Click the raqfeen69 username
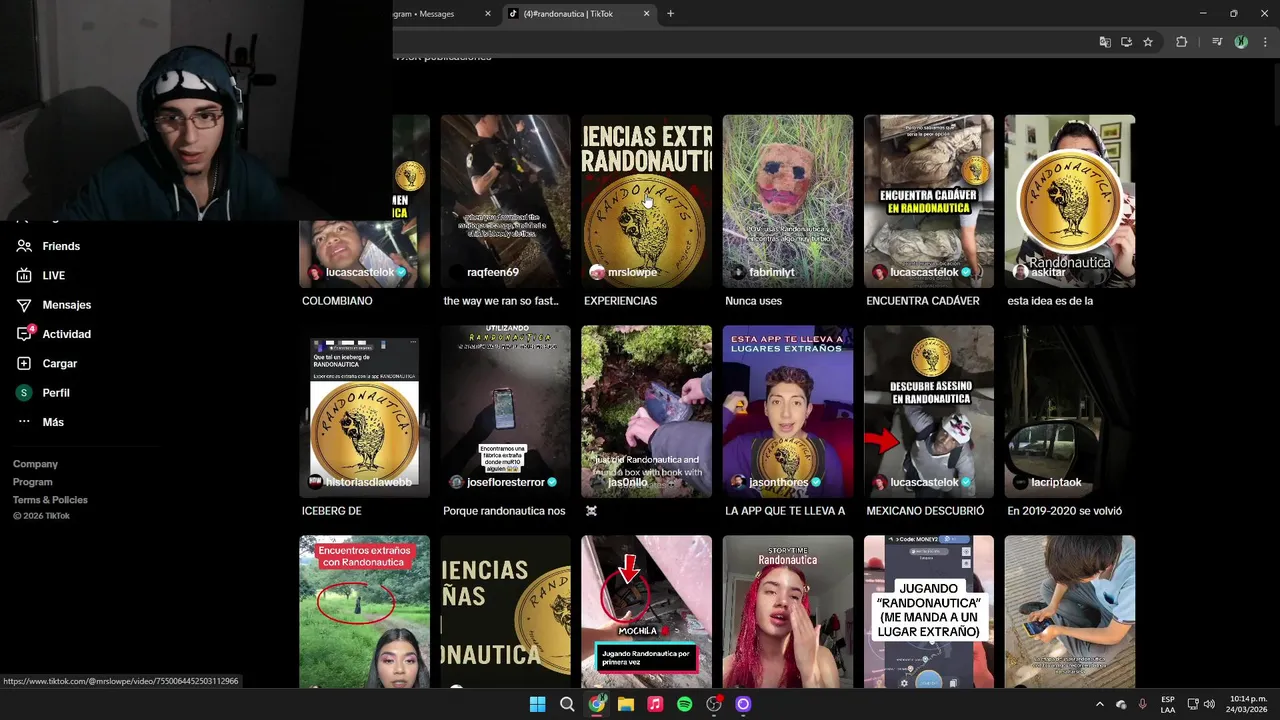The height and width of the screenshot is (720, 1280). tap(493, 272)
